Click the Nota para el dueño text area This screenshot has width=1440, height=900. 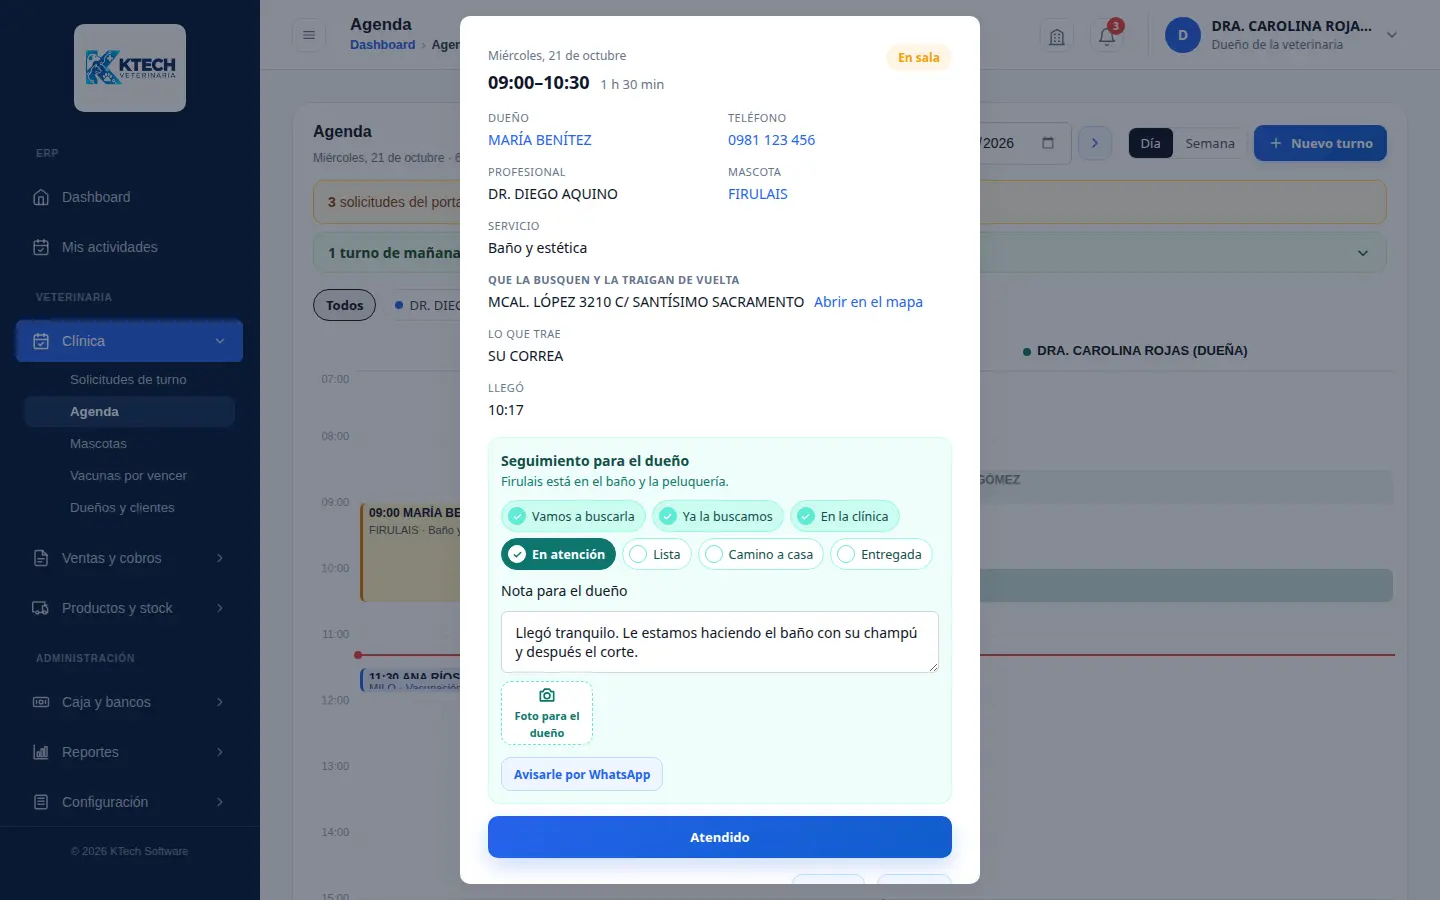click(720, 642)
